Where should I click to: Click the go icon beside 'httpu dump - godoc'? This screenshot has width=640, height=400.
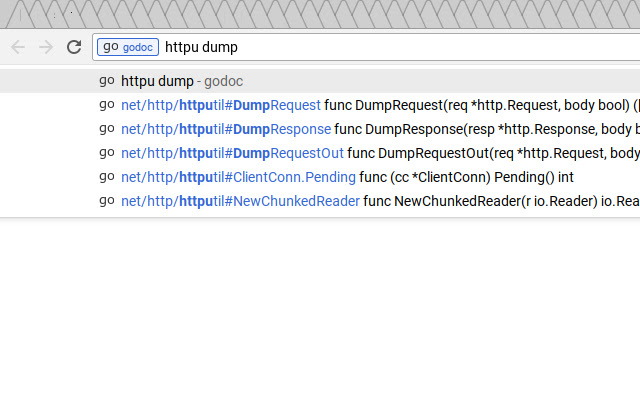click(107, 81)
